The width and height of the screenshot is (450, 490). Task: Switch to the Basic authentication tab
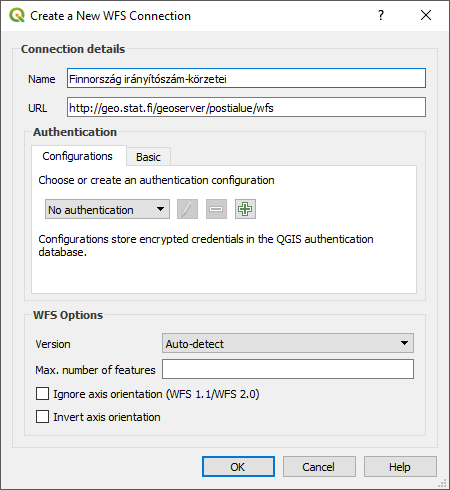pos(148,157)
